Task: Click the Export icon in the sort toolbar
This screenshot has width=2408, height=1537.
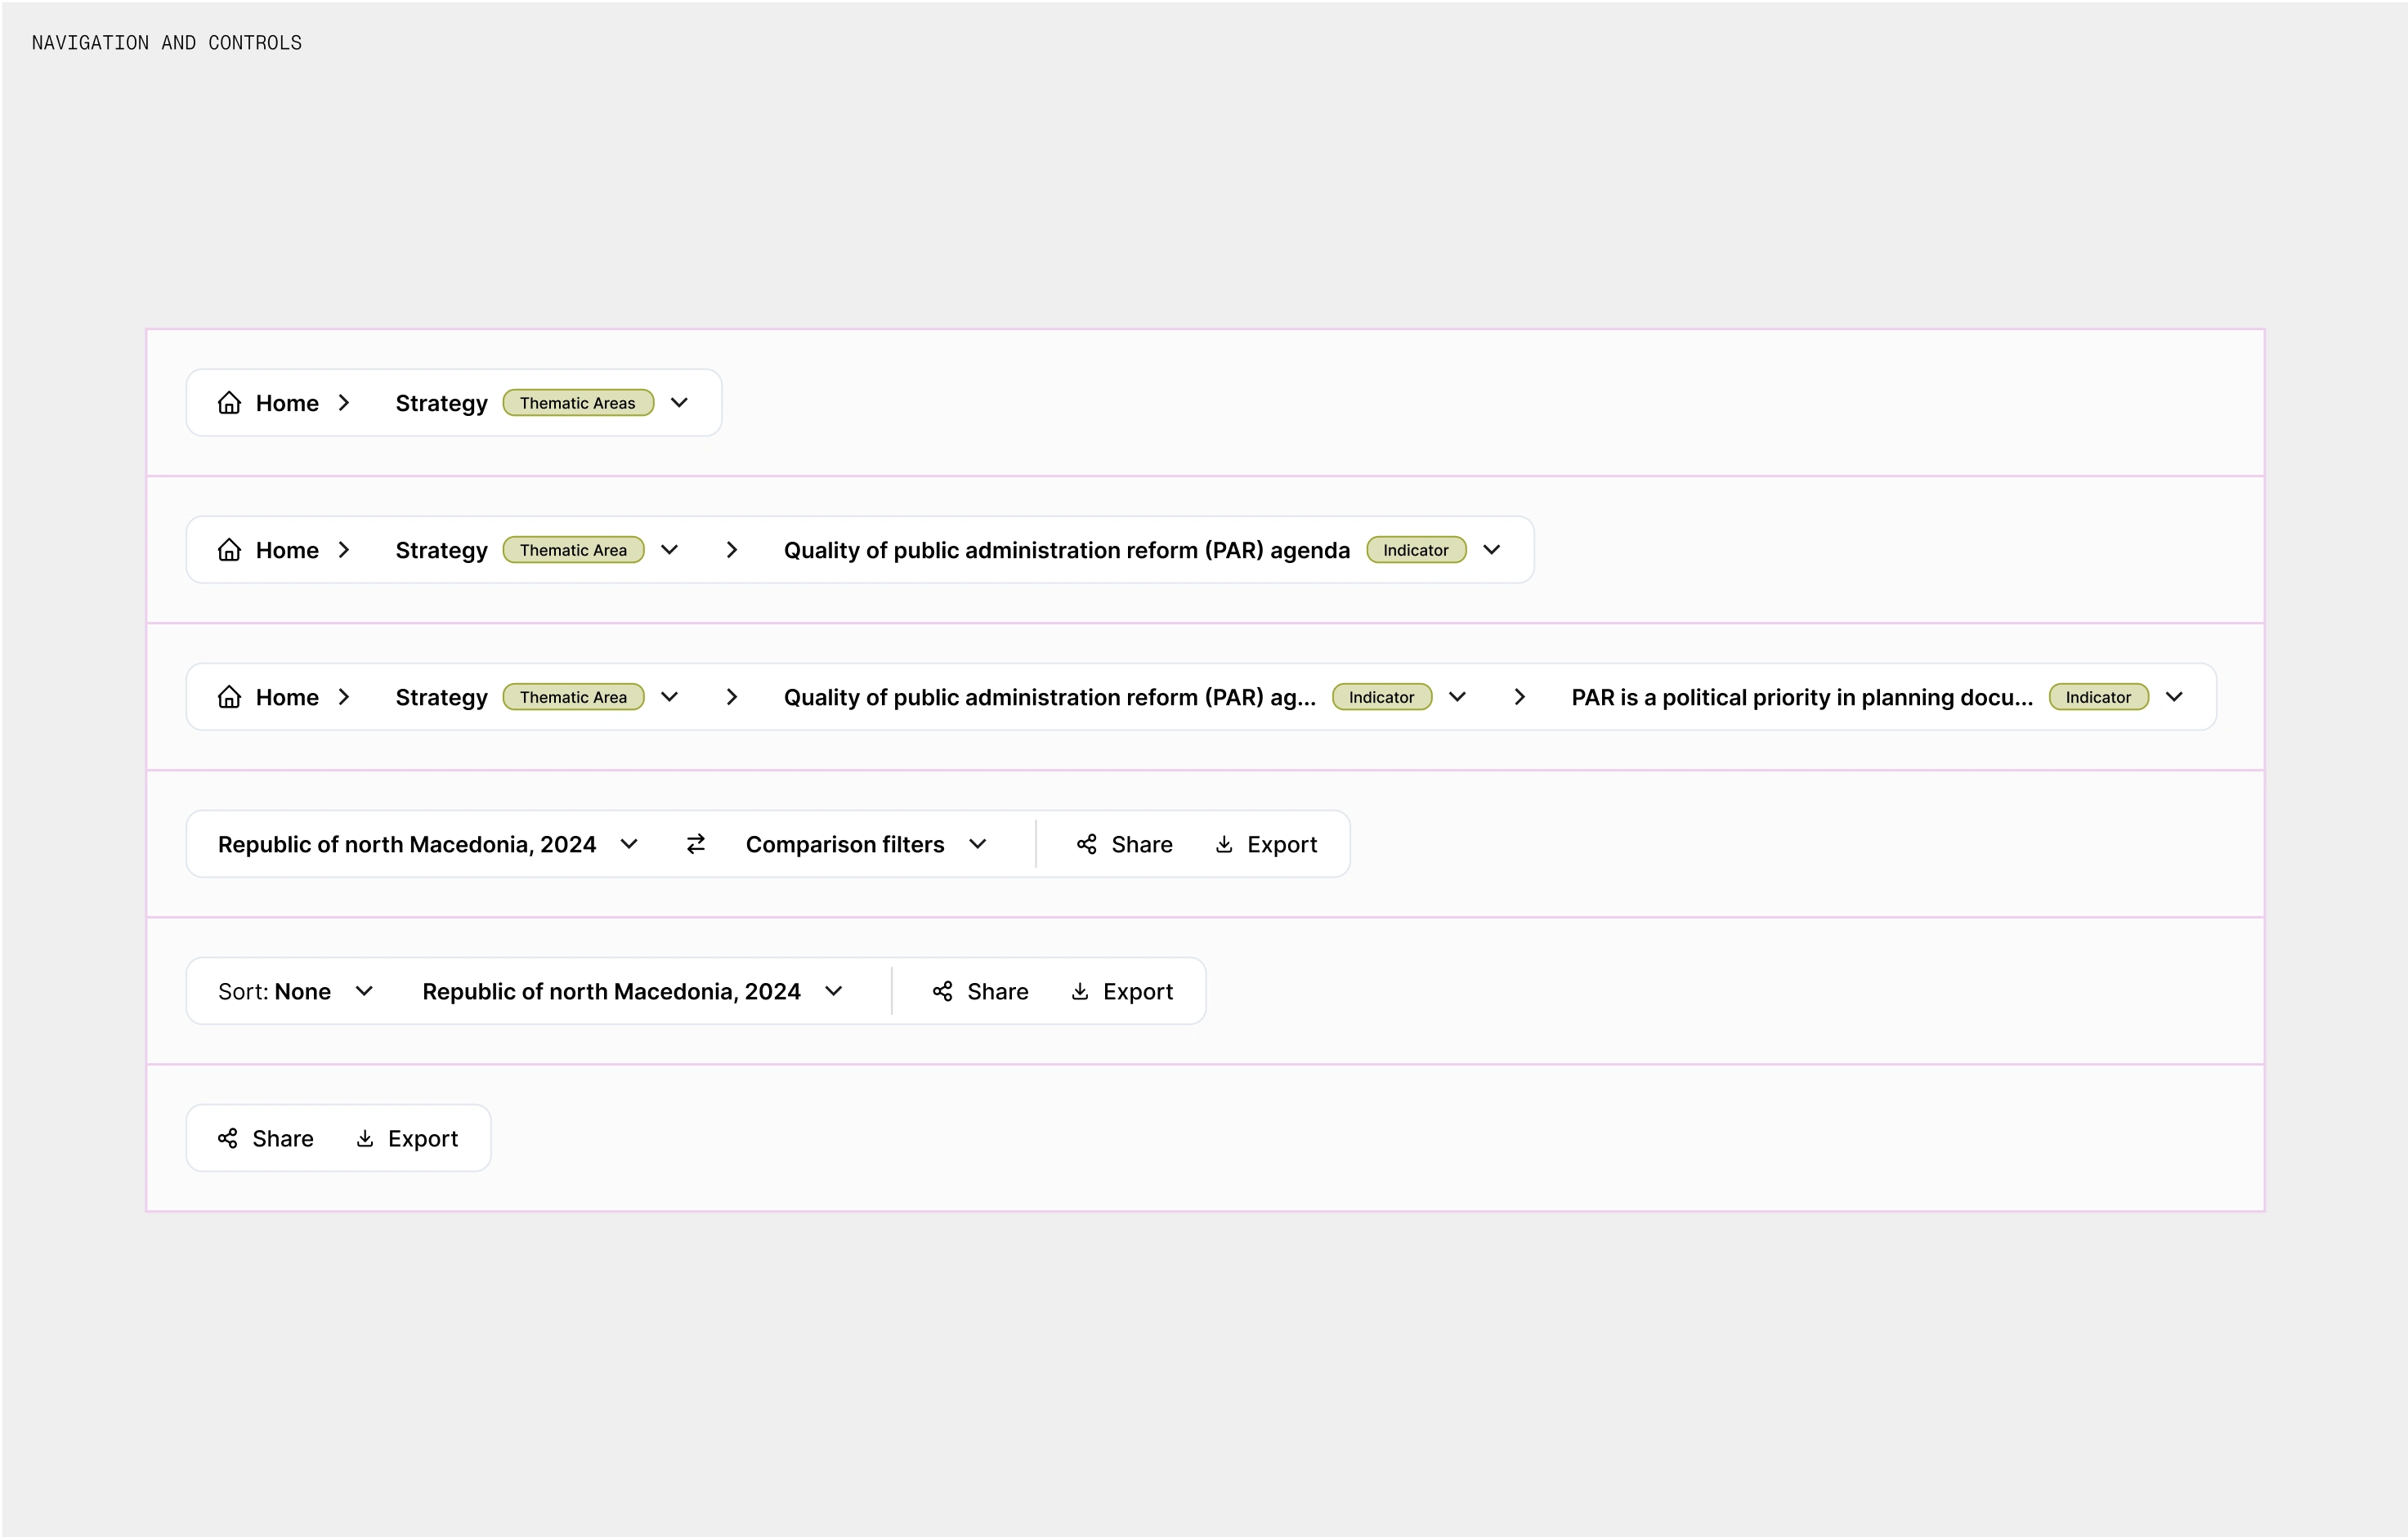Action: pos(1080,991)
